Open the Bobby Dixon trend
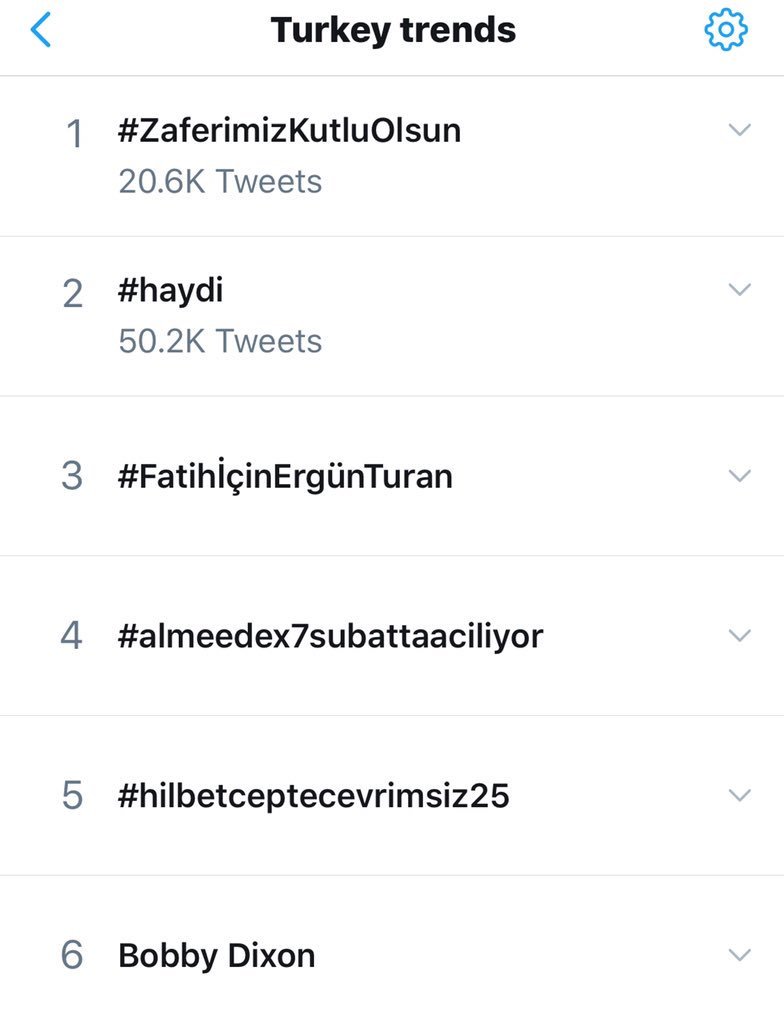The height and width of the screenshot is (1024, 784). point(216,956)
